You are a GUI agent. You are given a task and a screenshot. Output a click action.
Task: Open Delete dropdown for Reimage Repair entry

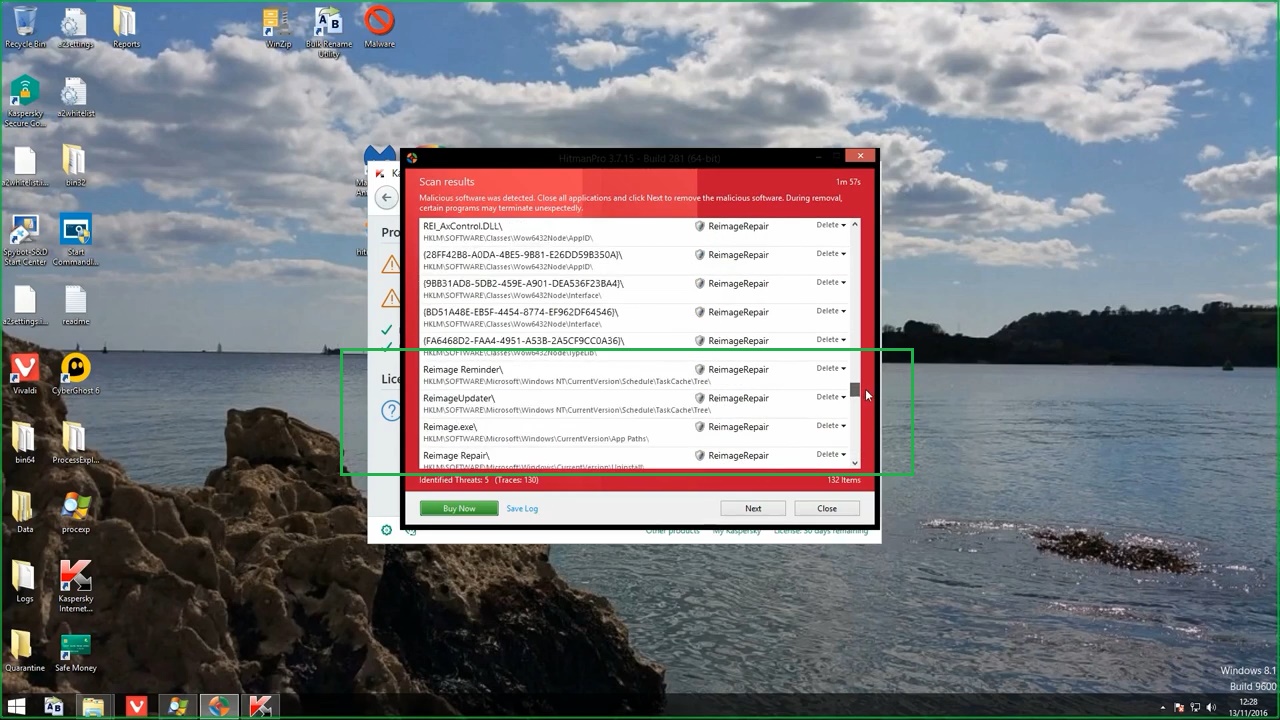pyautogui.click(x=831, y=455)
